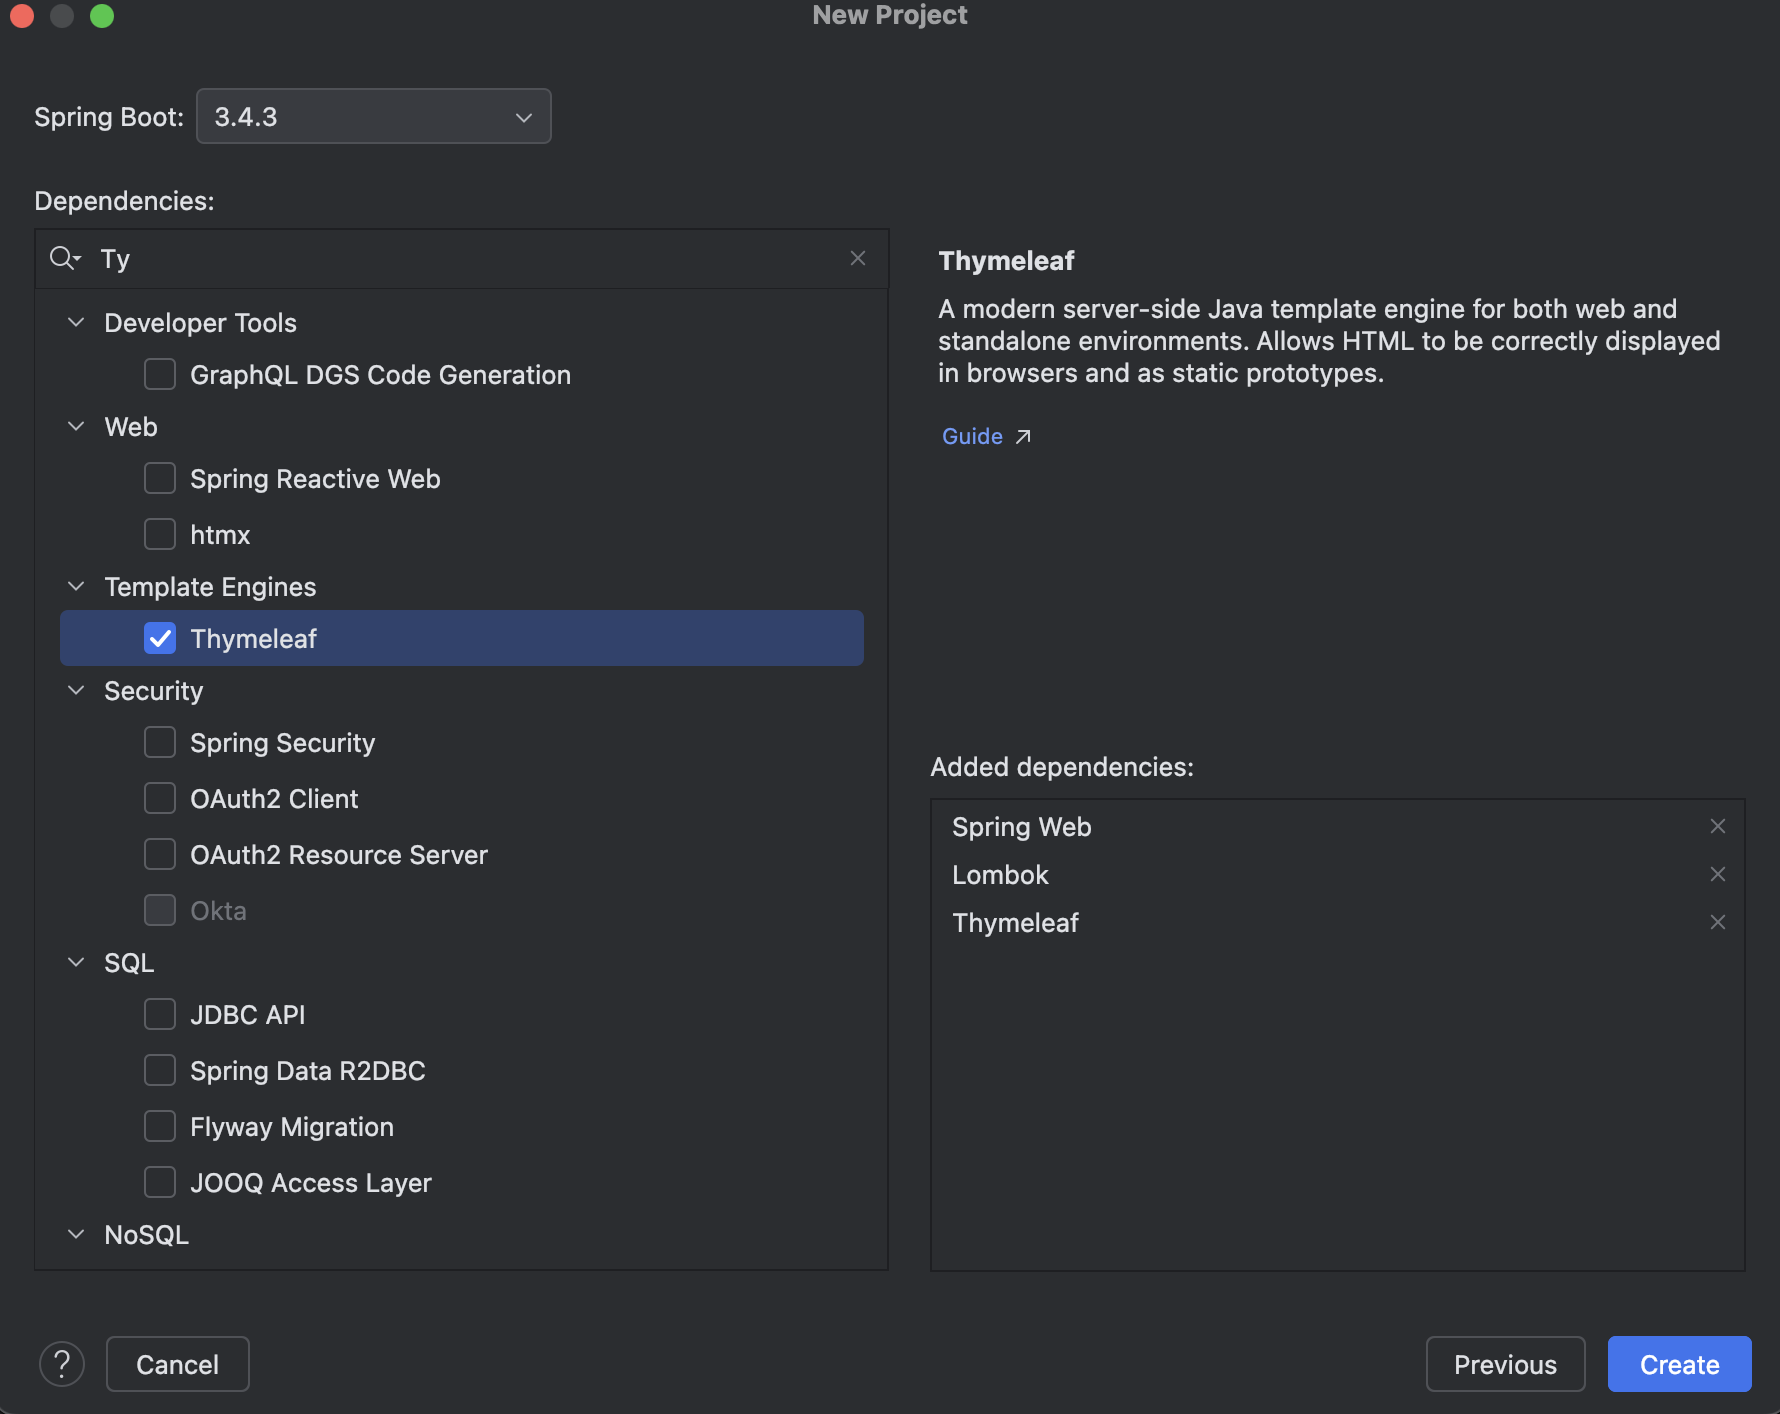Click the Guide external link arrow icon
Viewport: 1780px width, 1414px height.
click(x=1023, y=436)
